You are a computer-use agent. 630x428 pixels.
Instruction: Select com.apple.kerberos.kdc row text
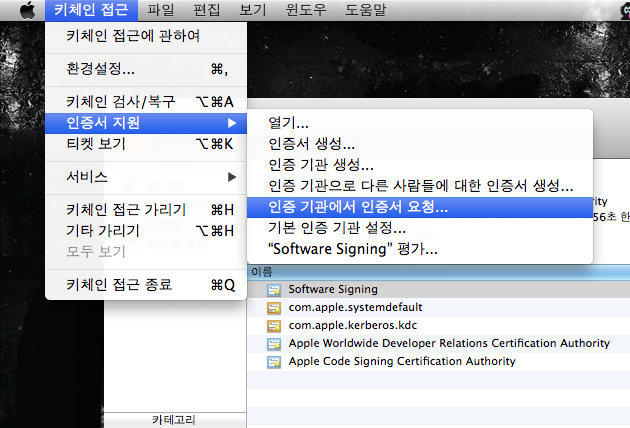353,325
